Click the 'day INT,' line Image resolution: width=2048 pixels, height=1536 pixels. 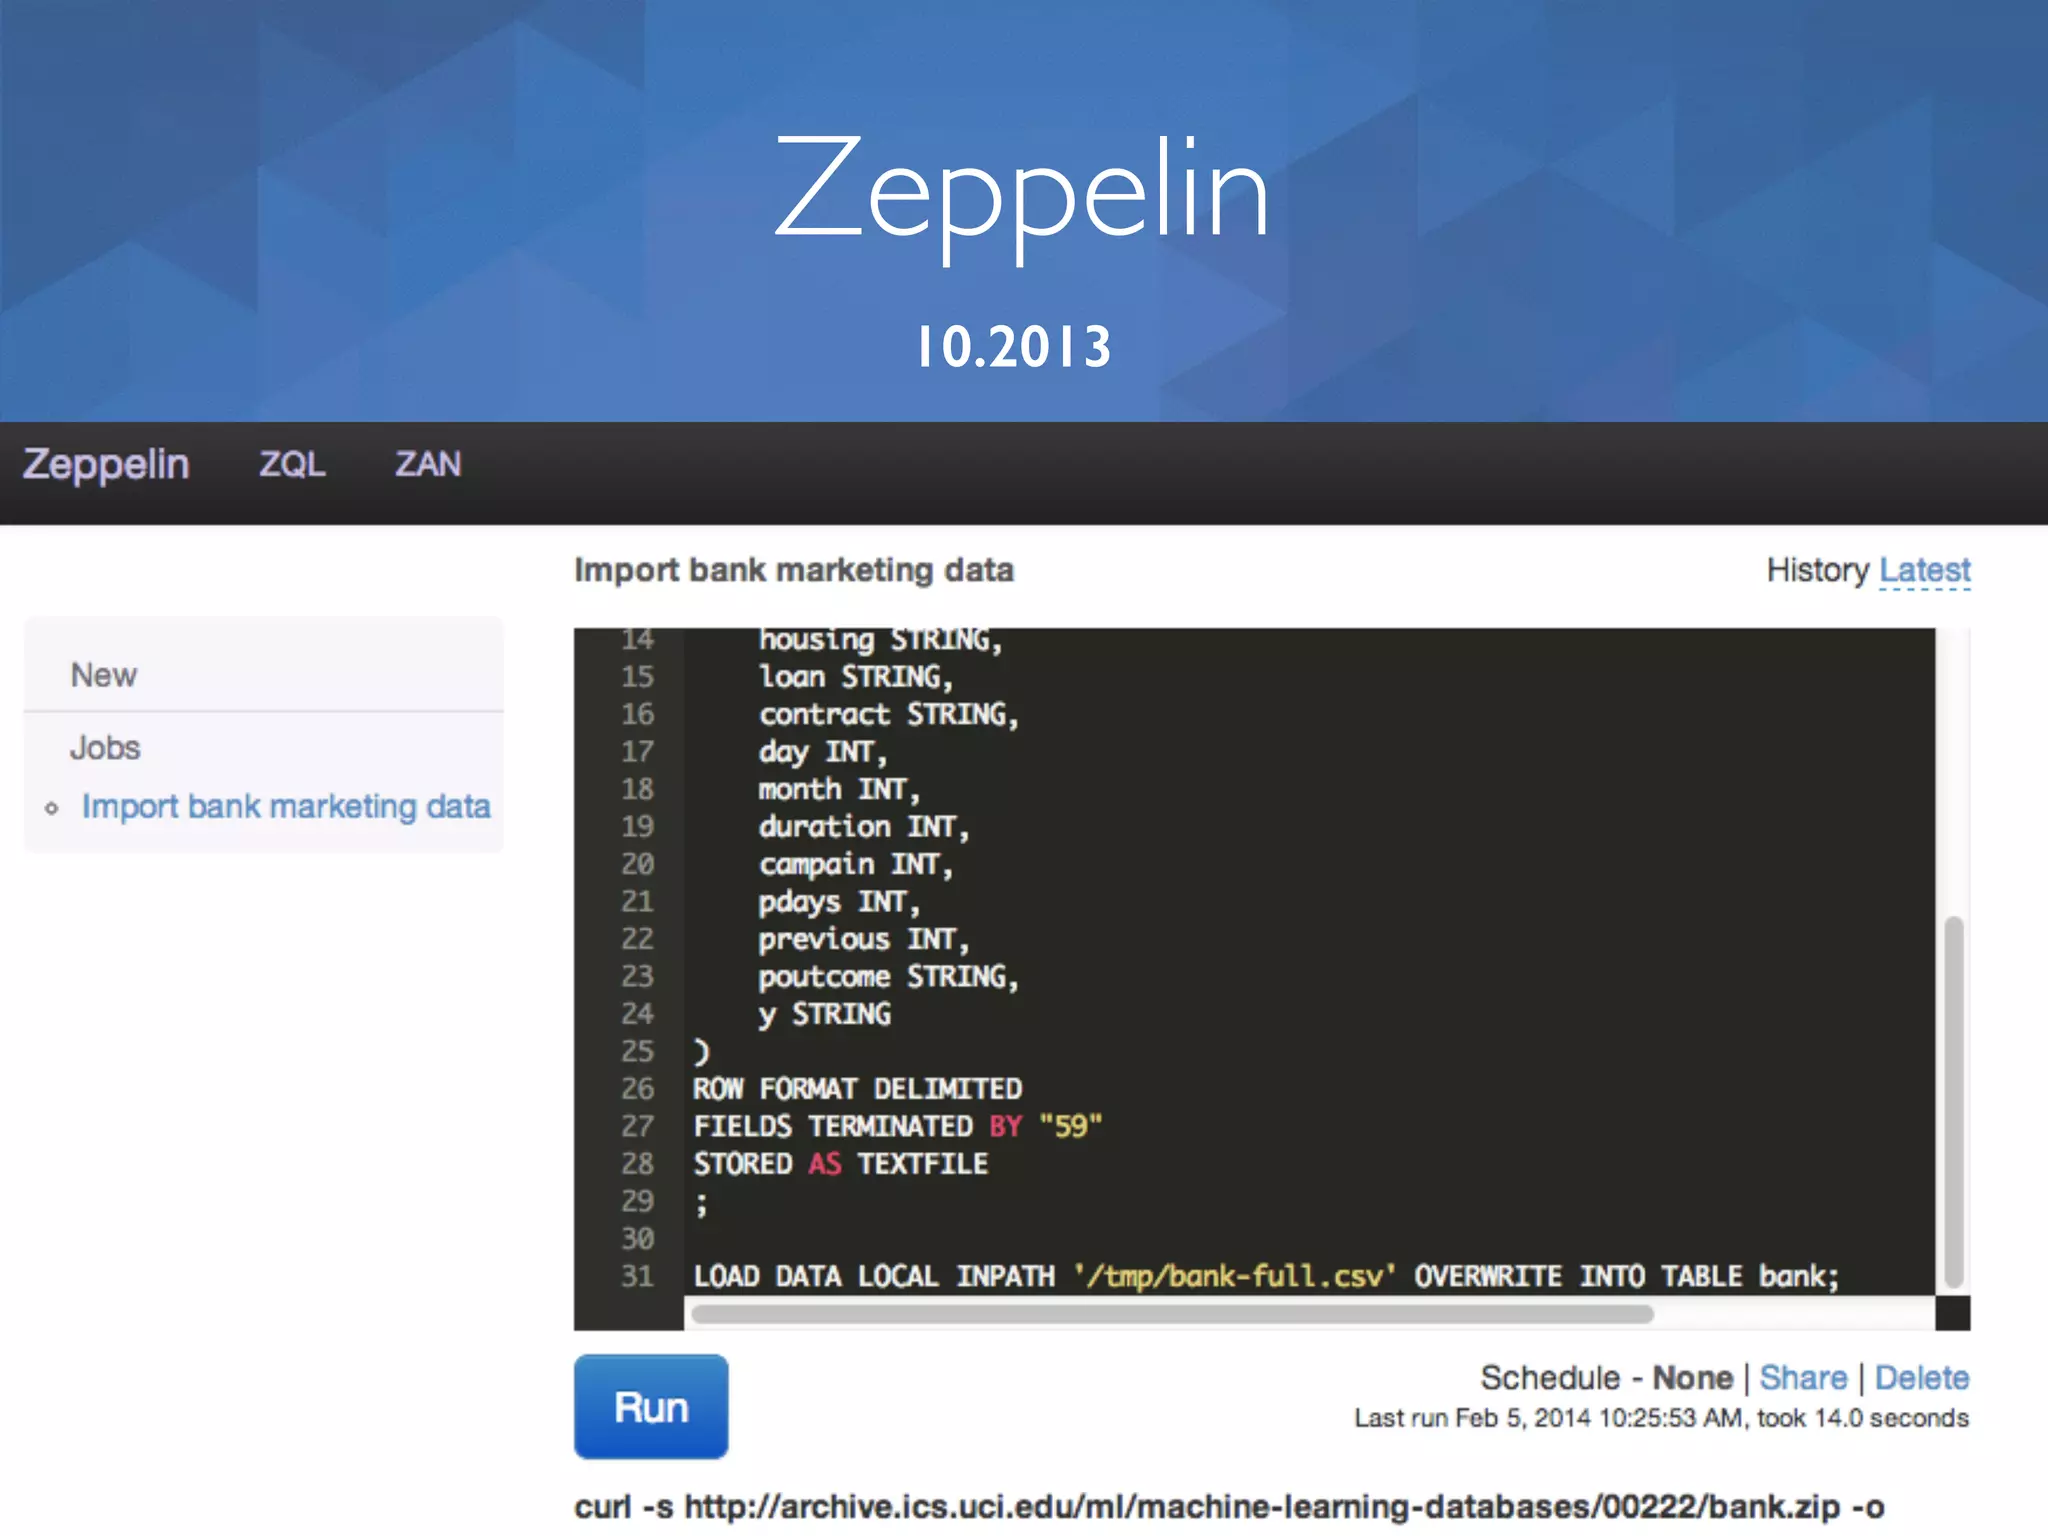(822, 751)
